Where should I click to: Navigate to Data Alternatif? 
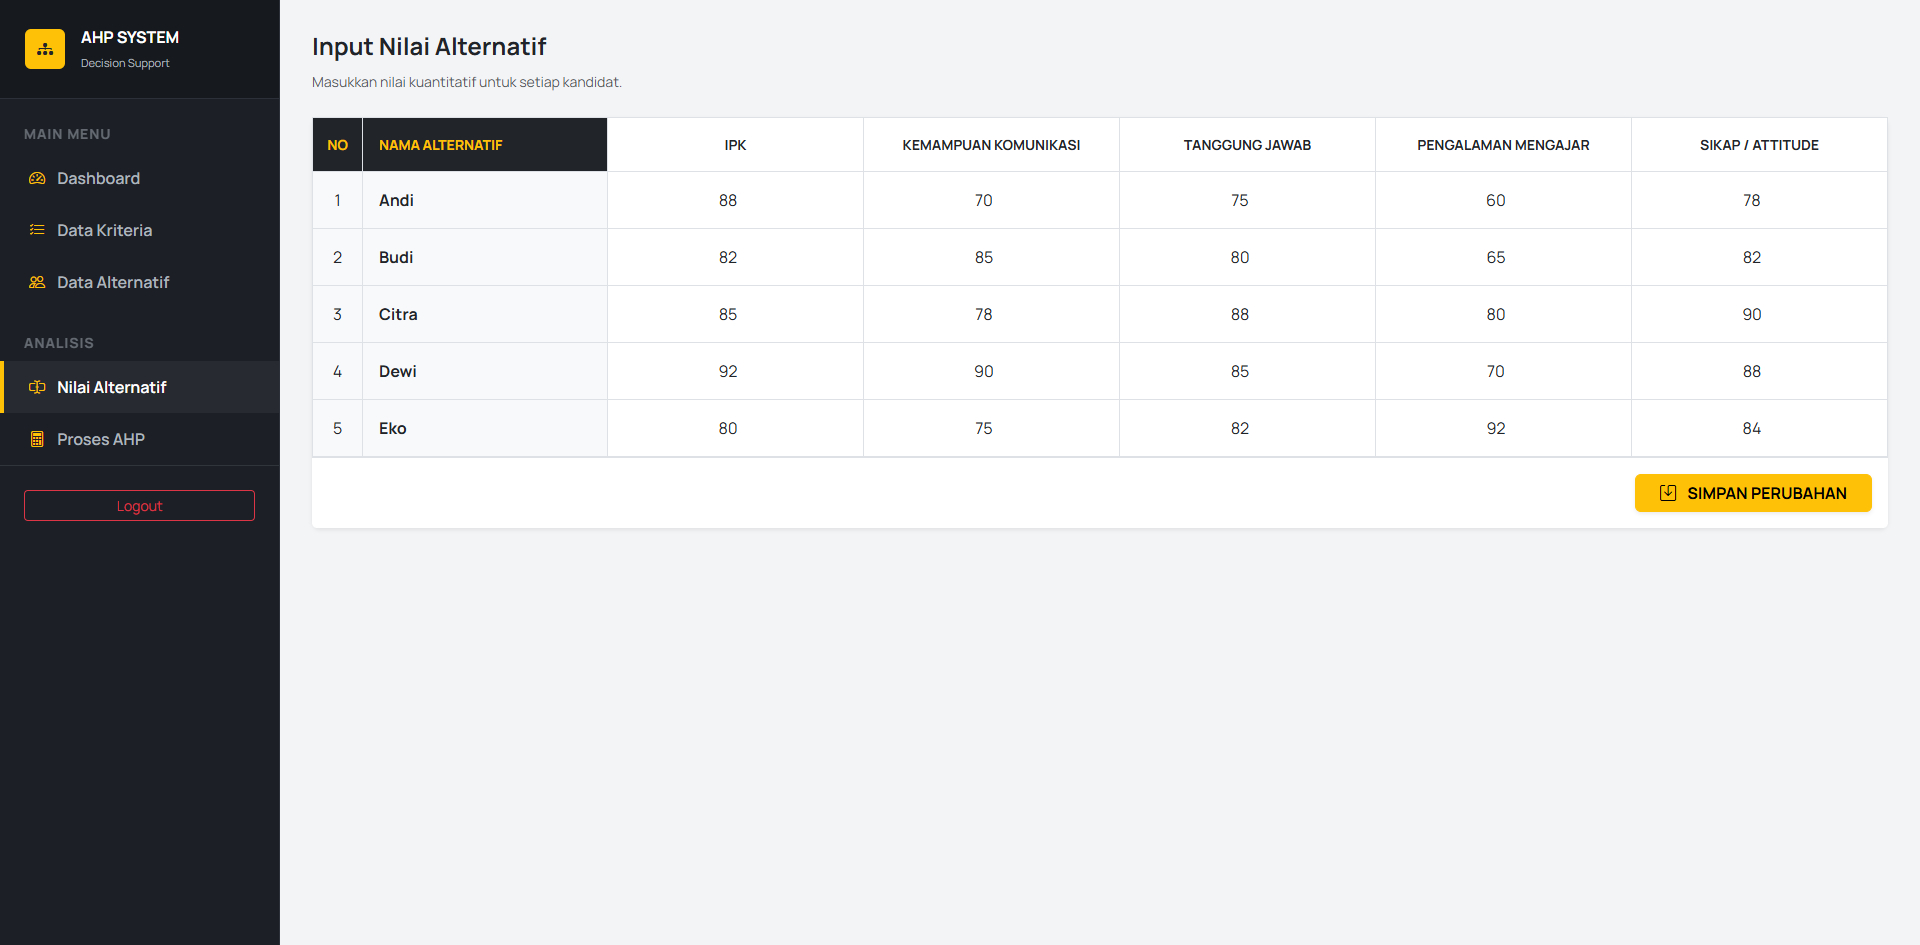112,282
